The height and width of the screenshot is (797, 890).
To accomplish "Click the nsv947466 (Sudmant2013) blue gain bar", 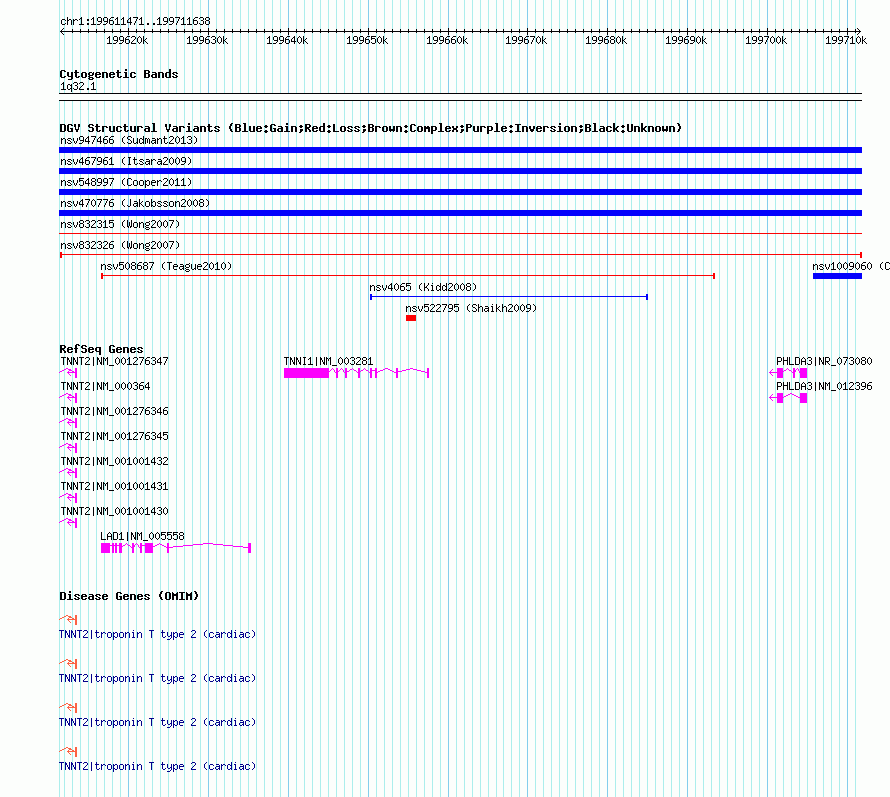I will pyautogui.click(x=460, y=150).
